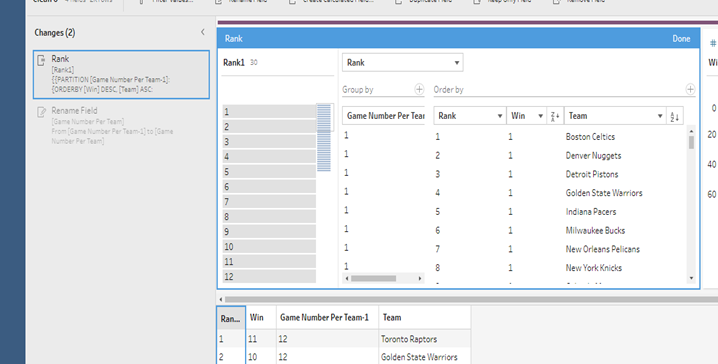The height and width of the screenshot is (364, 718).
Task: Click the Rank change step icon
Action: [41, 60]
